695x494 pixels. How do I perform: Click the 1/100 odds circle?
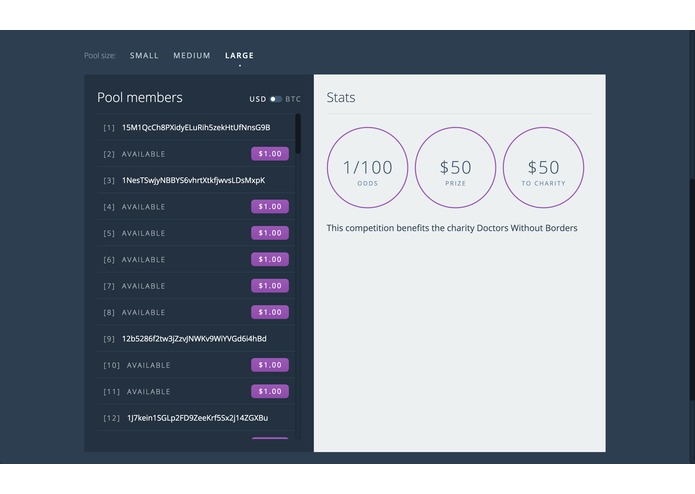[x=367, y=167]
